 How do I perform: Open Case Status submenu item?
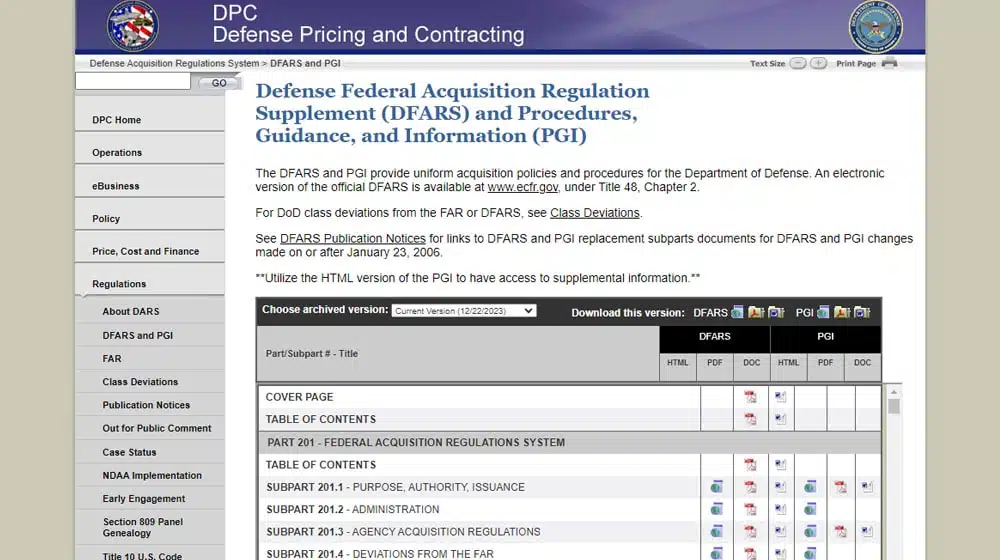(129, 452)
